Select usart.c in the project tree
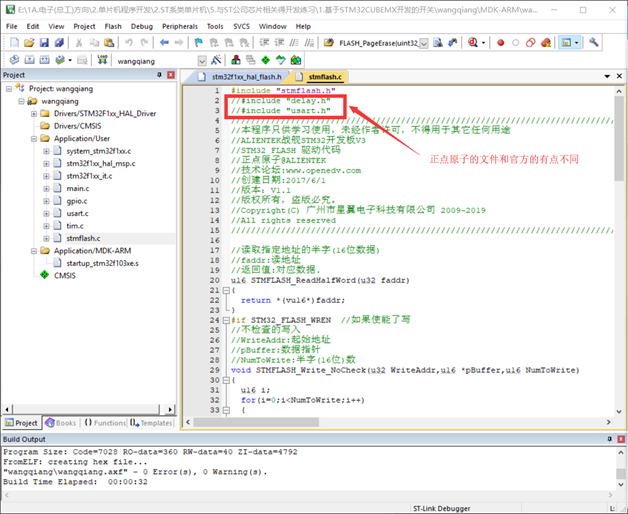Viewport: 628px width, 514px height. click(77, 213)
